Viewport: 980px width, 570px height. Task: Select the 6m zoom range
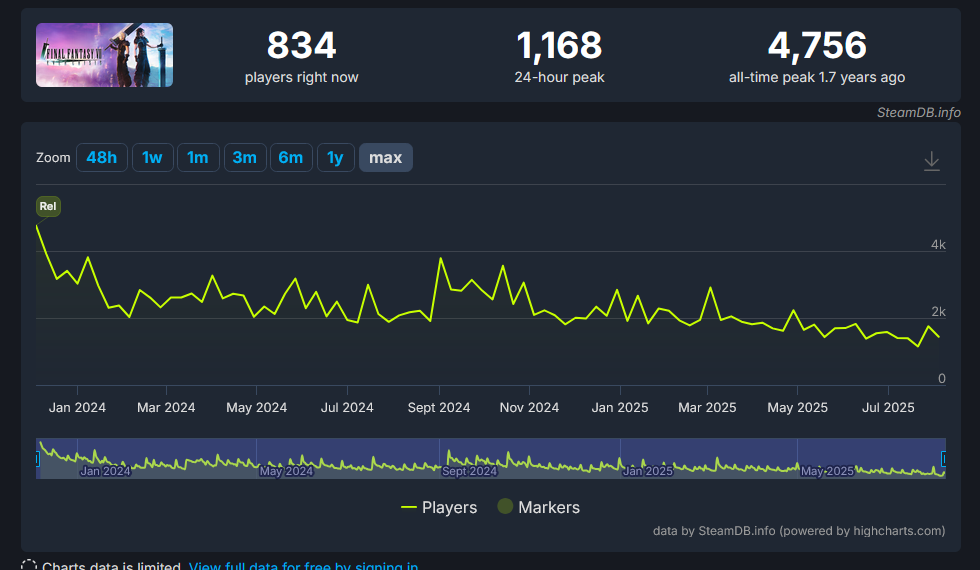291,158
